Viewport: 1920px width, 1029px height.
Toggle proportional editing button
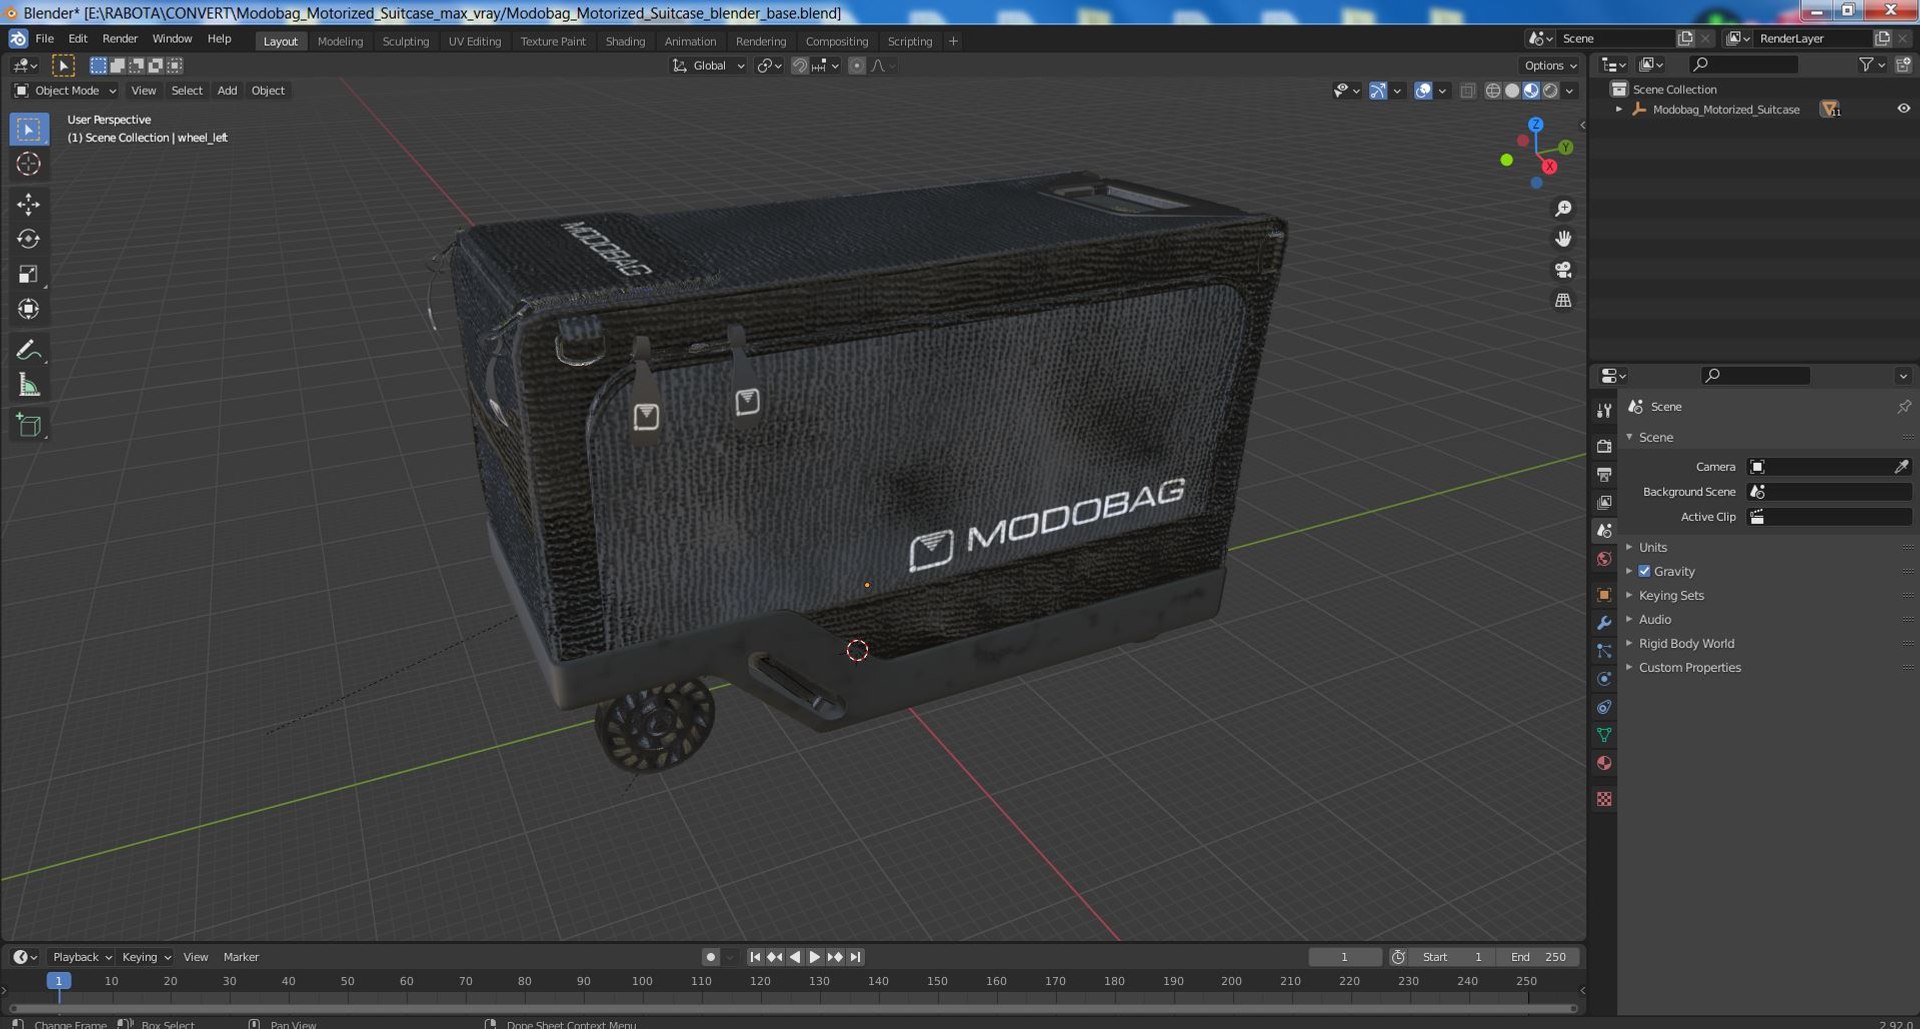(x=856, y=66)
